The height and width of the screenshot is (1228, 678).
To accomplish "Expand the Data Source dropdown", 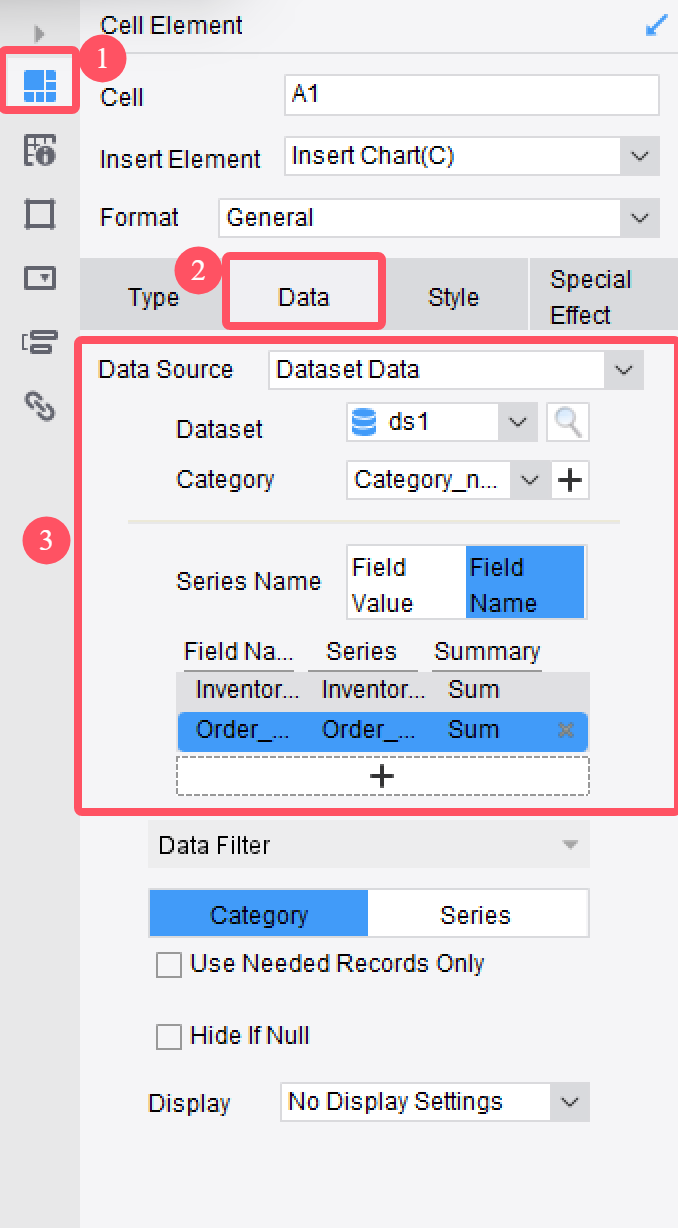I will tap(623, 370).
